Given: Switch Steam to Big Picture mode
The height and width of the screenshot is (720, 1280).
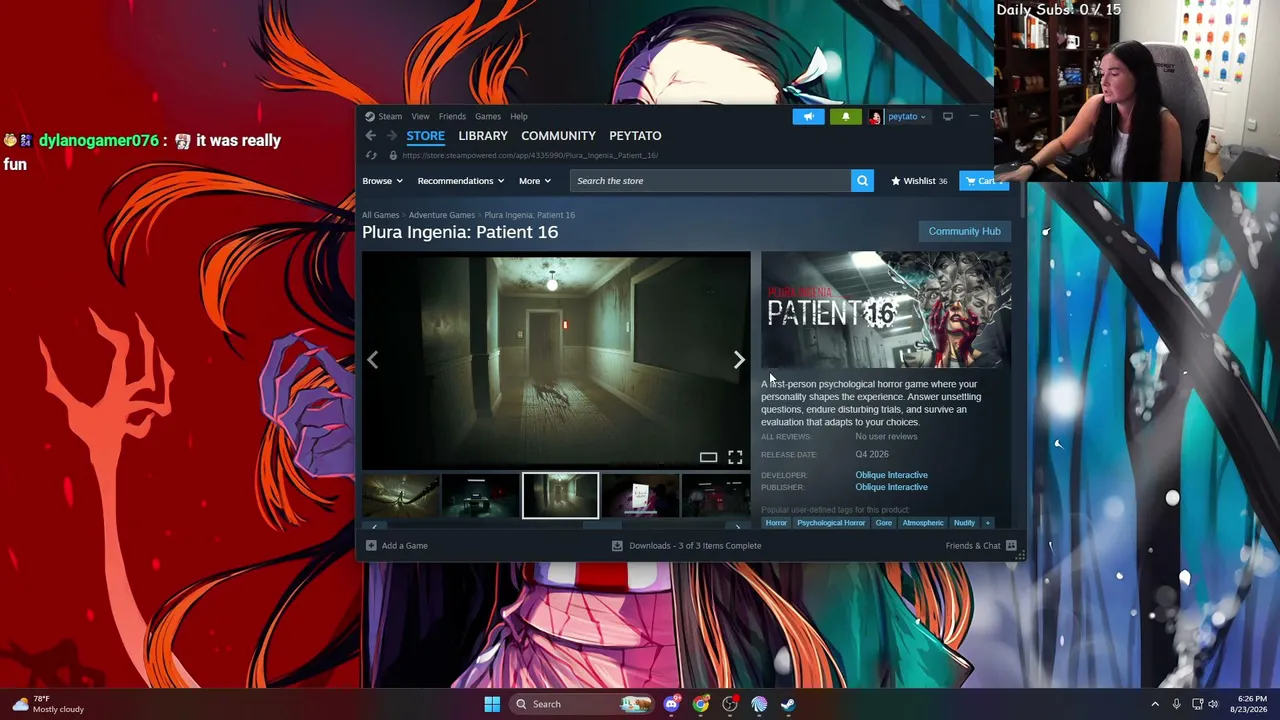Looking at the screenshot, I should point(948,117).
